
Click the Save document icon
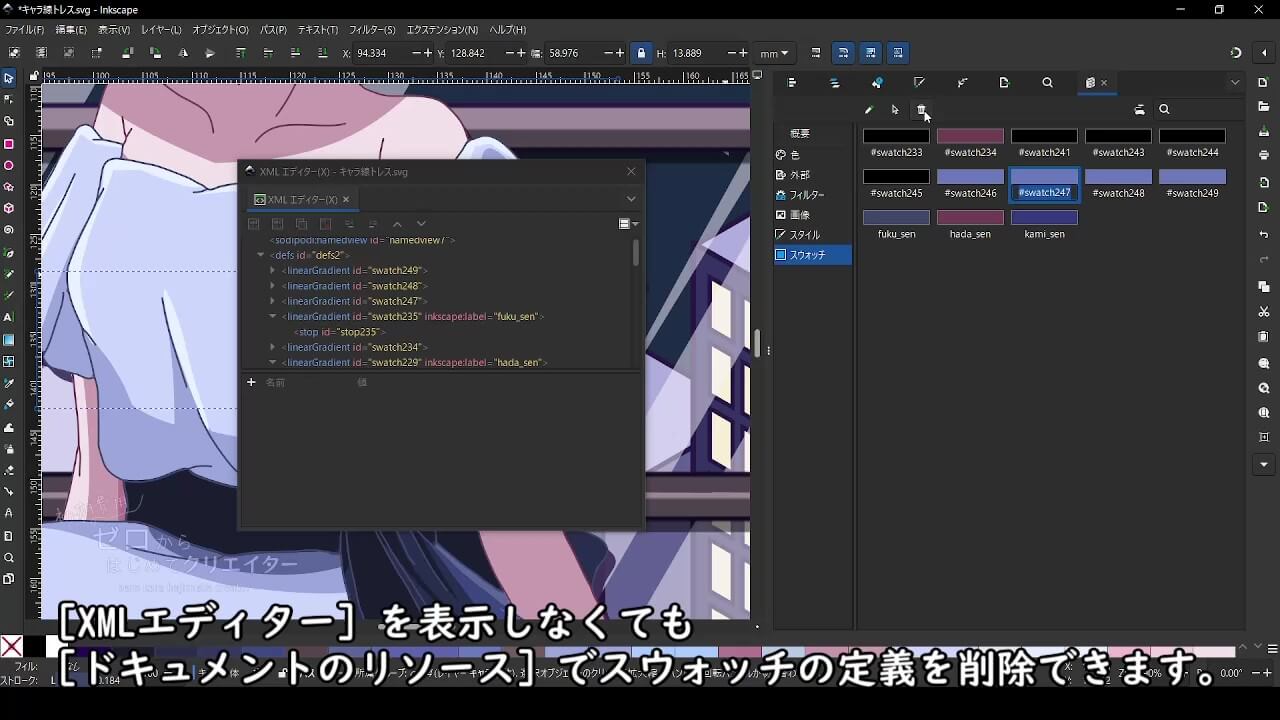pos(1264,131)
